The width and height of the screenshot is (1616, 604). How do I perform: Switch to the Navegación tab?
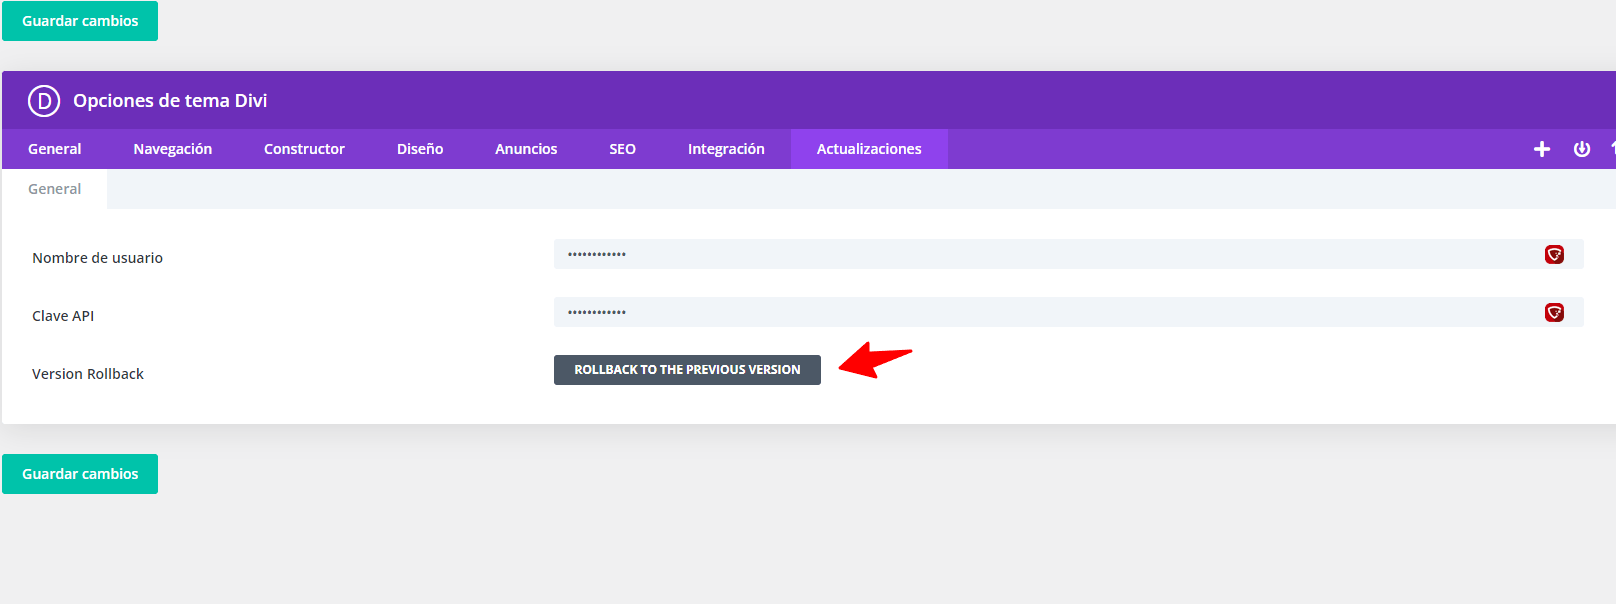point(173,149)
